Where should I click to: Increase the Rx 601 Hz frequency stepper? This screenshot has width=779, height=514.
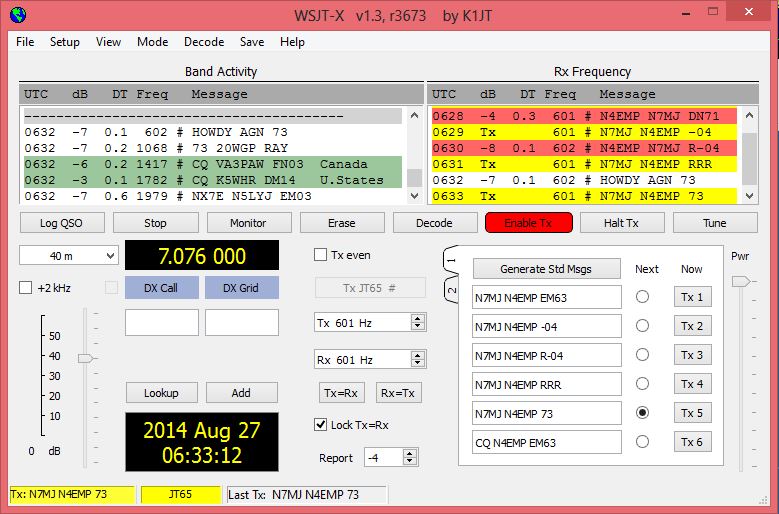[418, 355]
